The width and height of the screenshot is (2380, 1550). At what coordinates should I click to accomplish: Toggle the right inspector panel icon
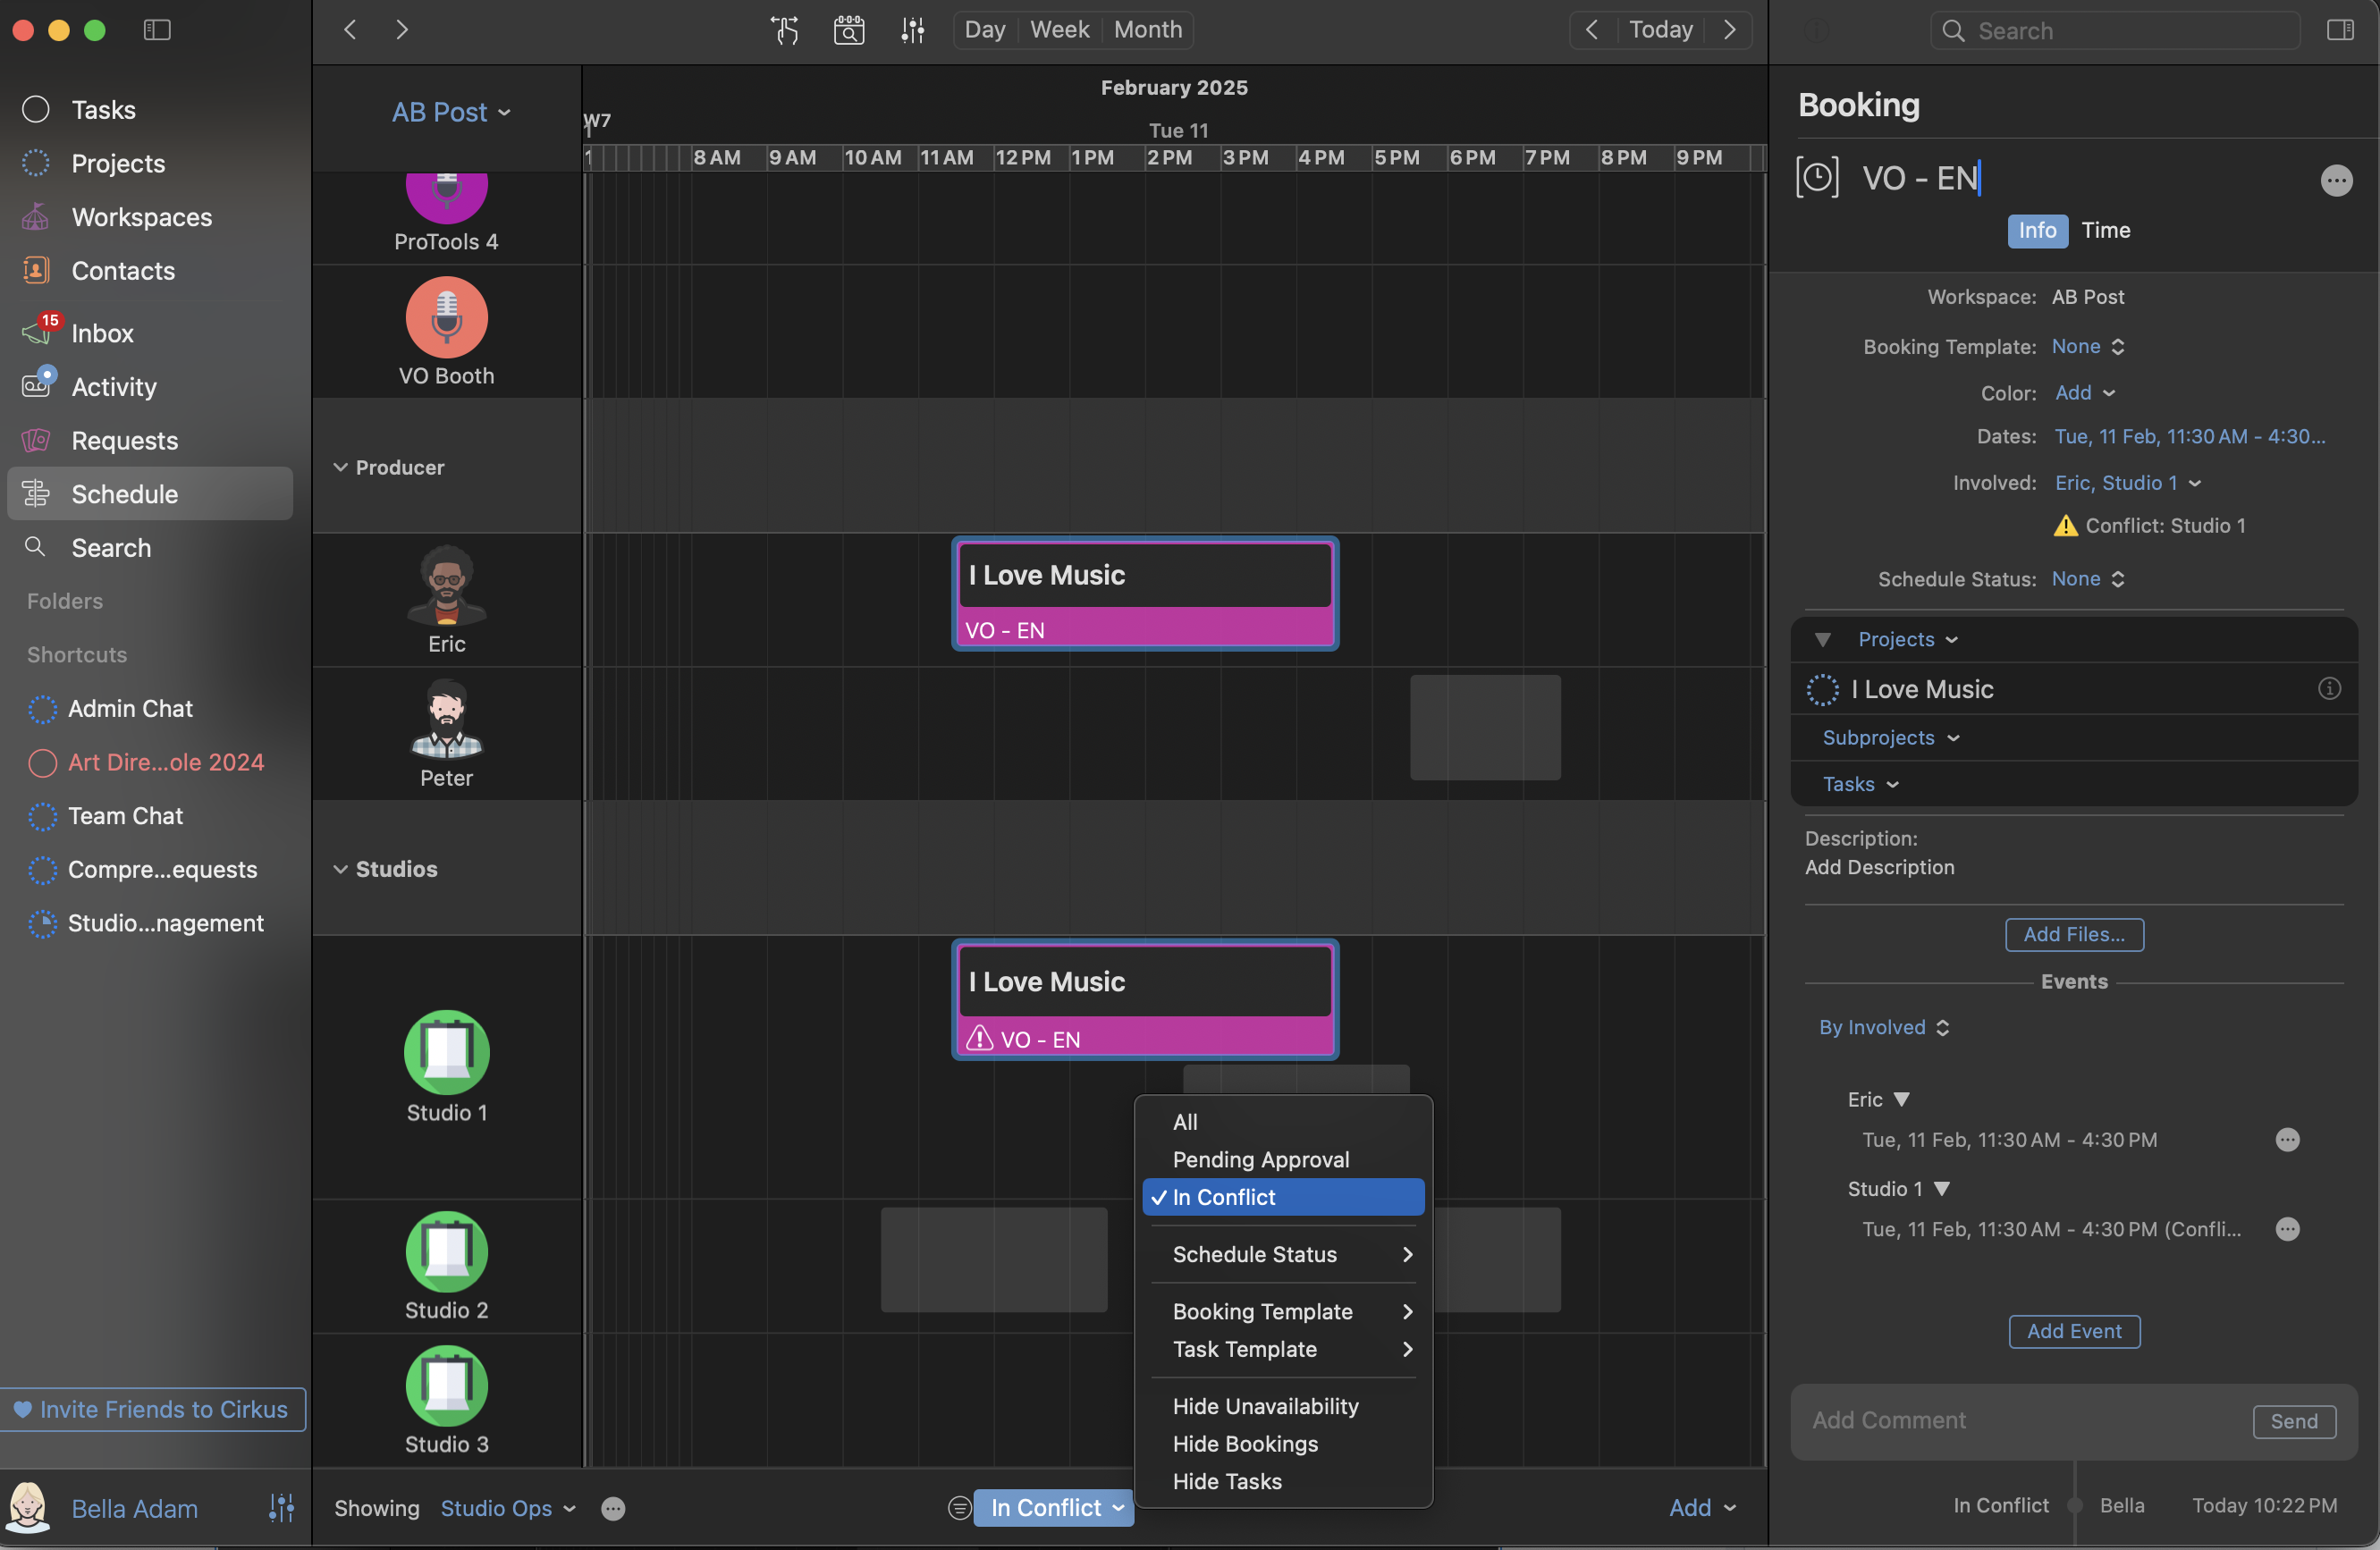(x=2340, y=30)
